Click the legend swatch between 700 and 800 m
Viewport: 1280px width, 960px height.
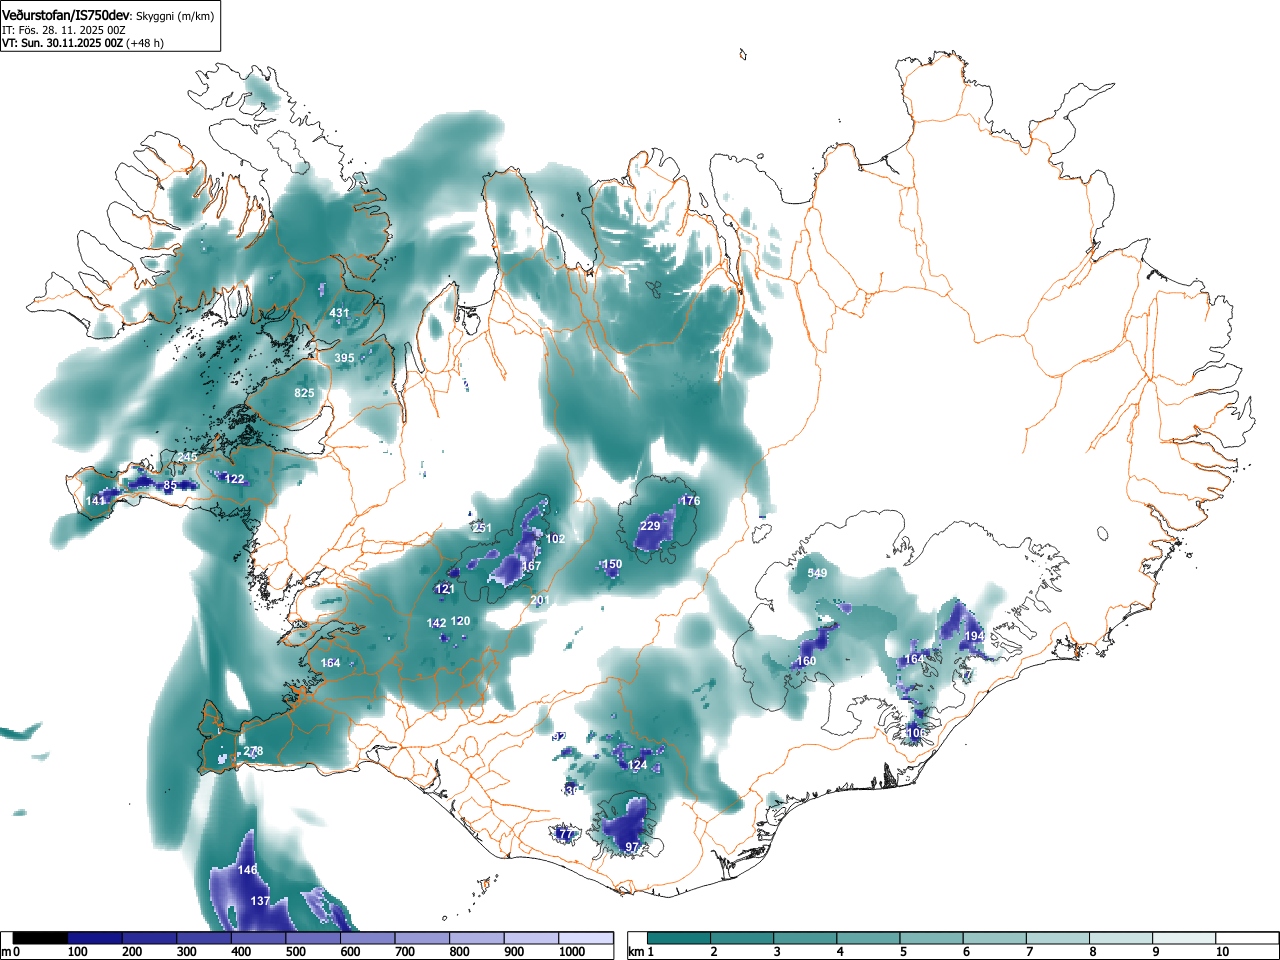coord(422,938)
